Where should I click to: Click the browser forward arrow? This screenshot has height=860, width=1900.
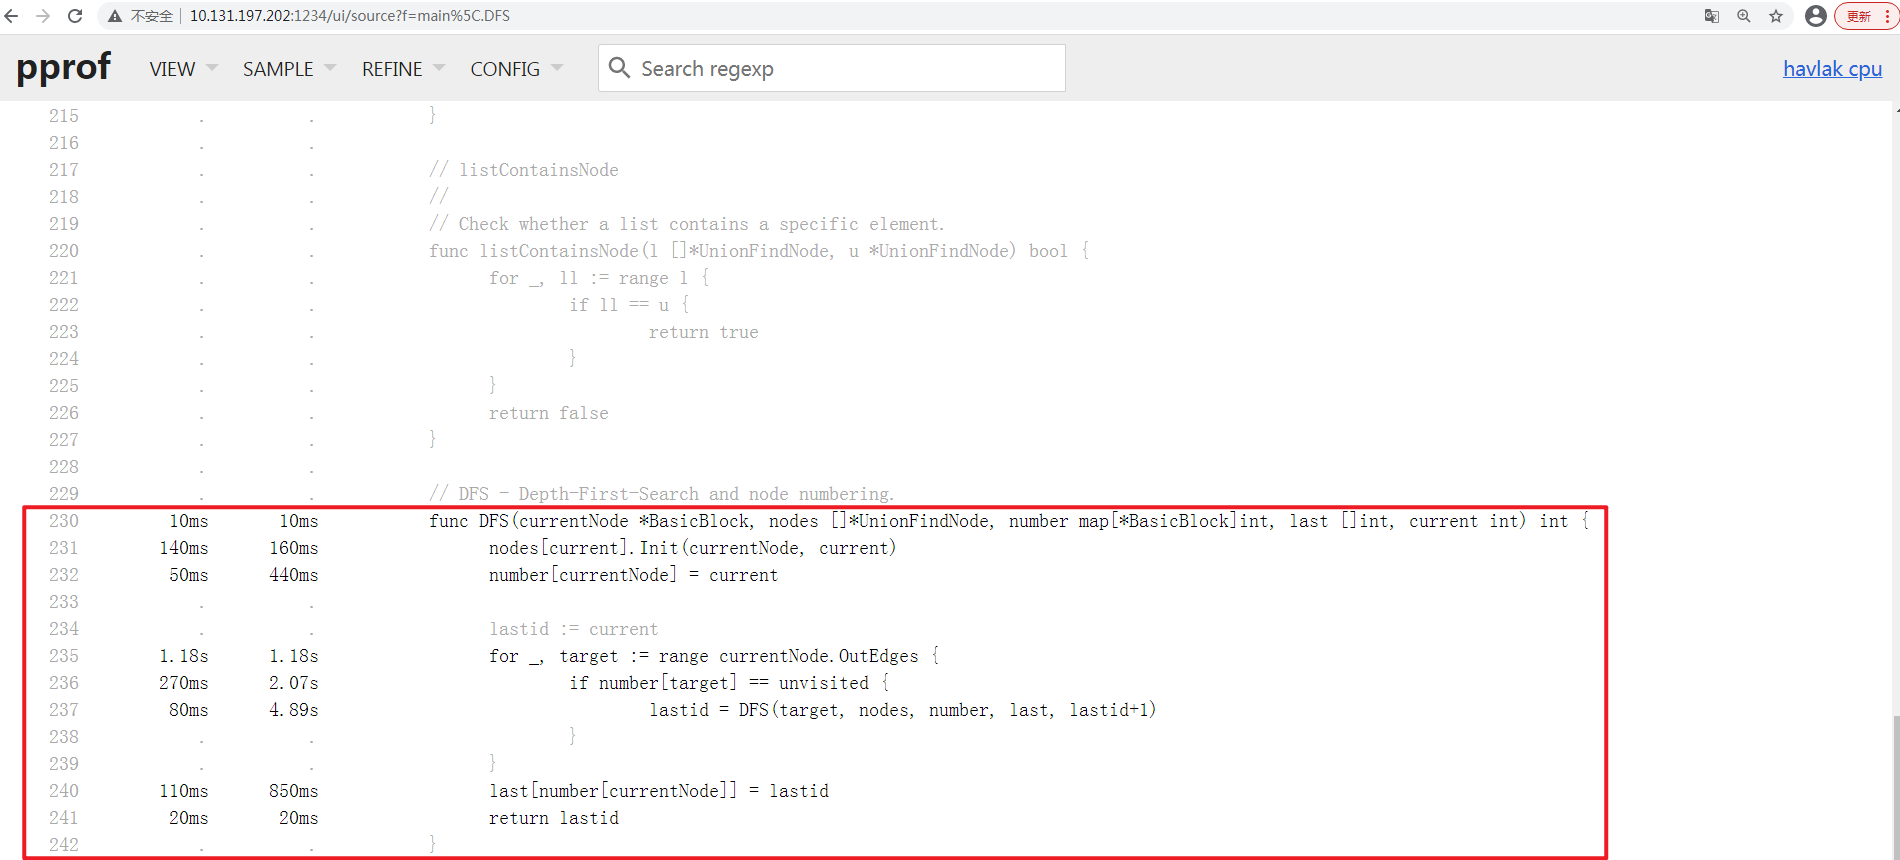[43, 16]
